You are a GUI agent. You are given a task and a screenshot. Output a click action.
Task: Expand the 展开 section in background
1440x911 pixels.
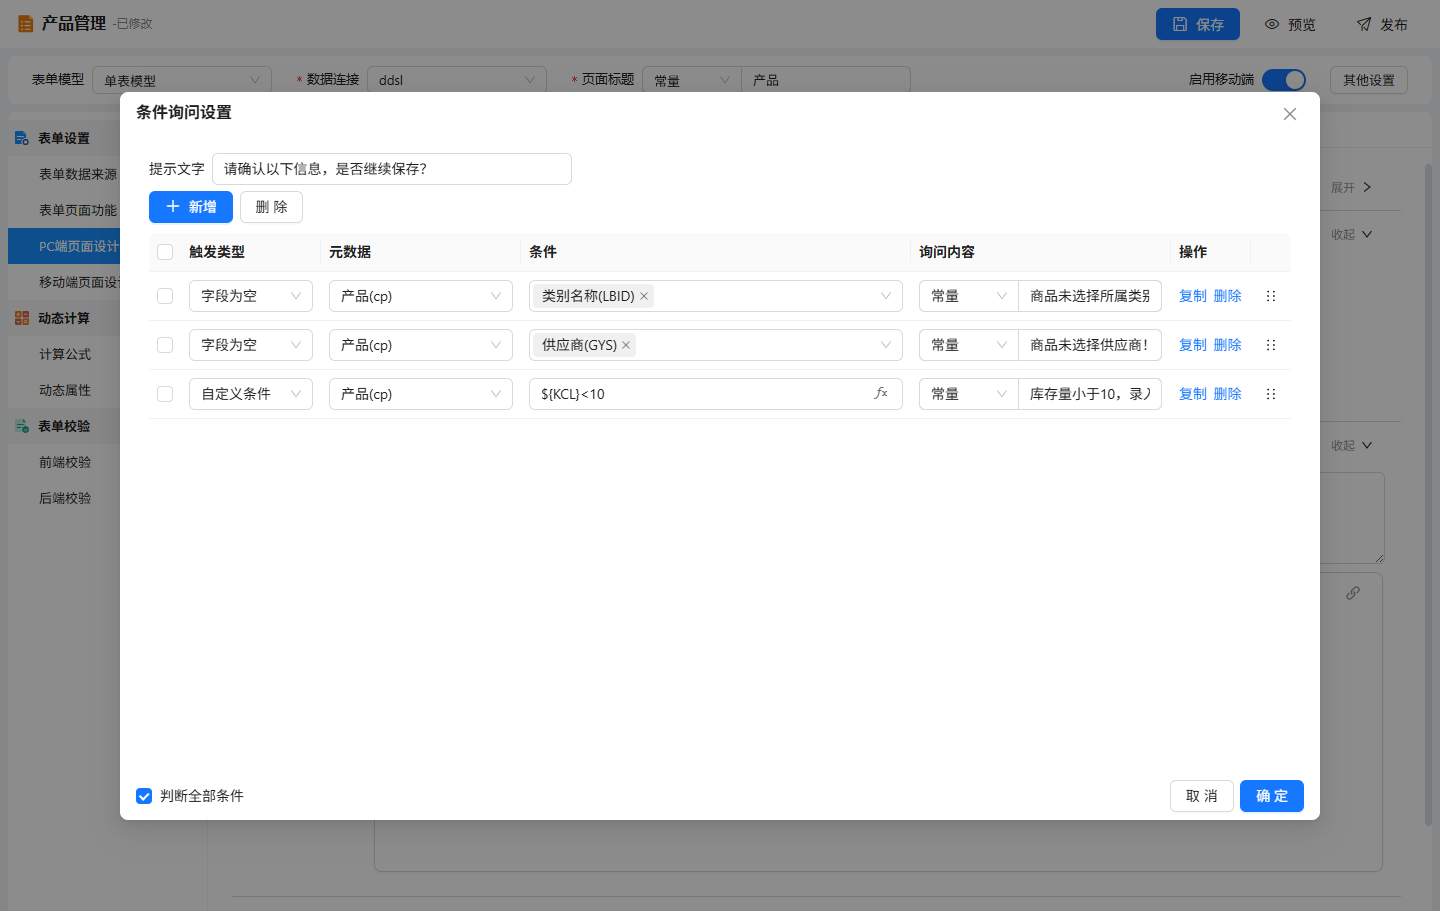(1351, 187)
